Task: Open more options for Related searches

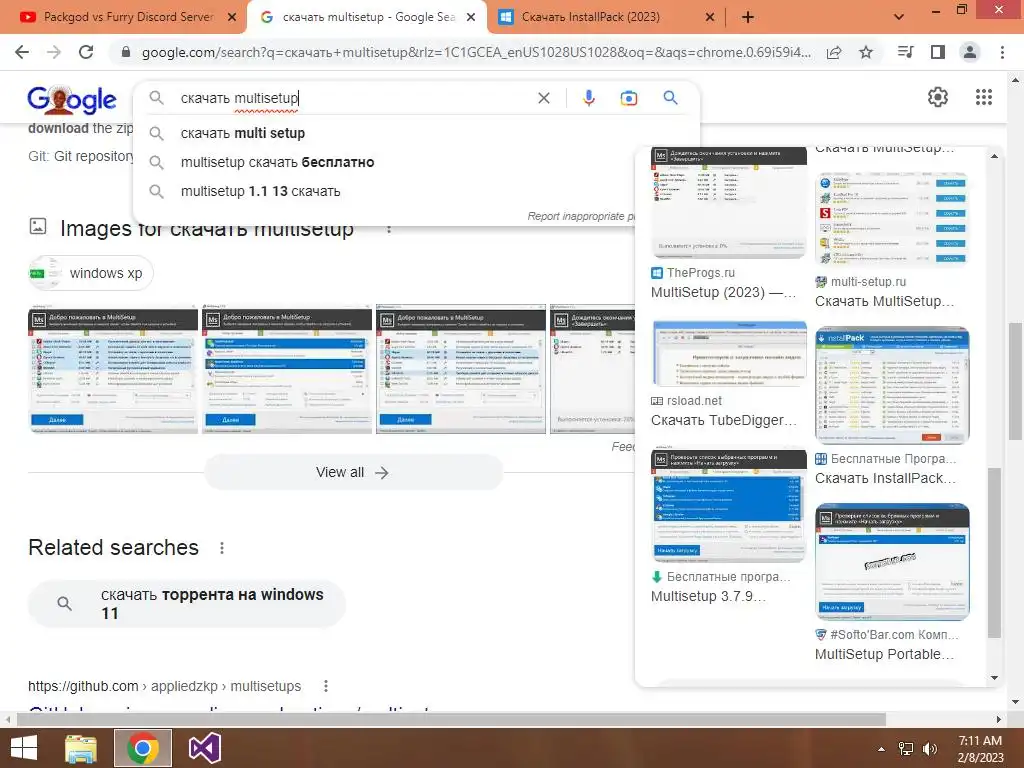Action: pyautogui.click(x=222, y=547)
